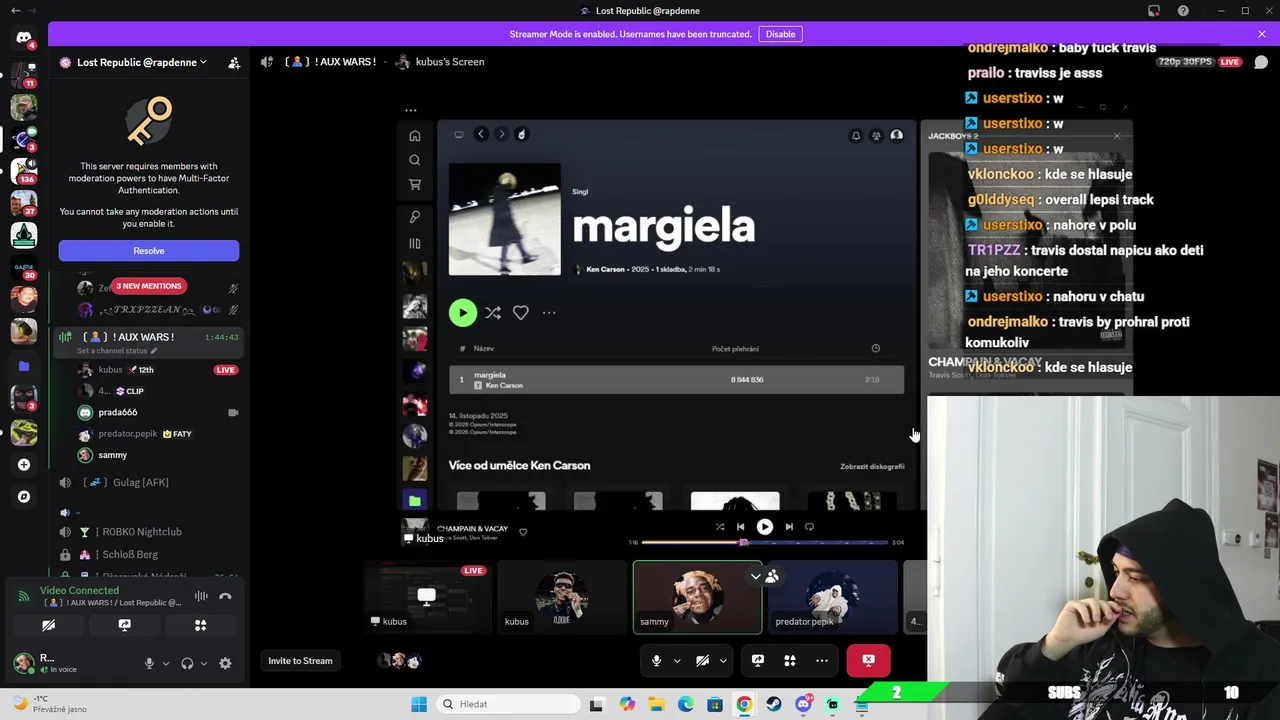The height and width of the screenshot is (720, 1280).
Task: Open the chat bubble icon top right
Action: point(1261,62)
